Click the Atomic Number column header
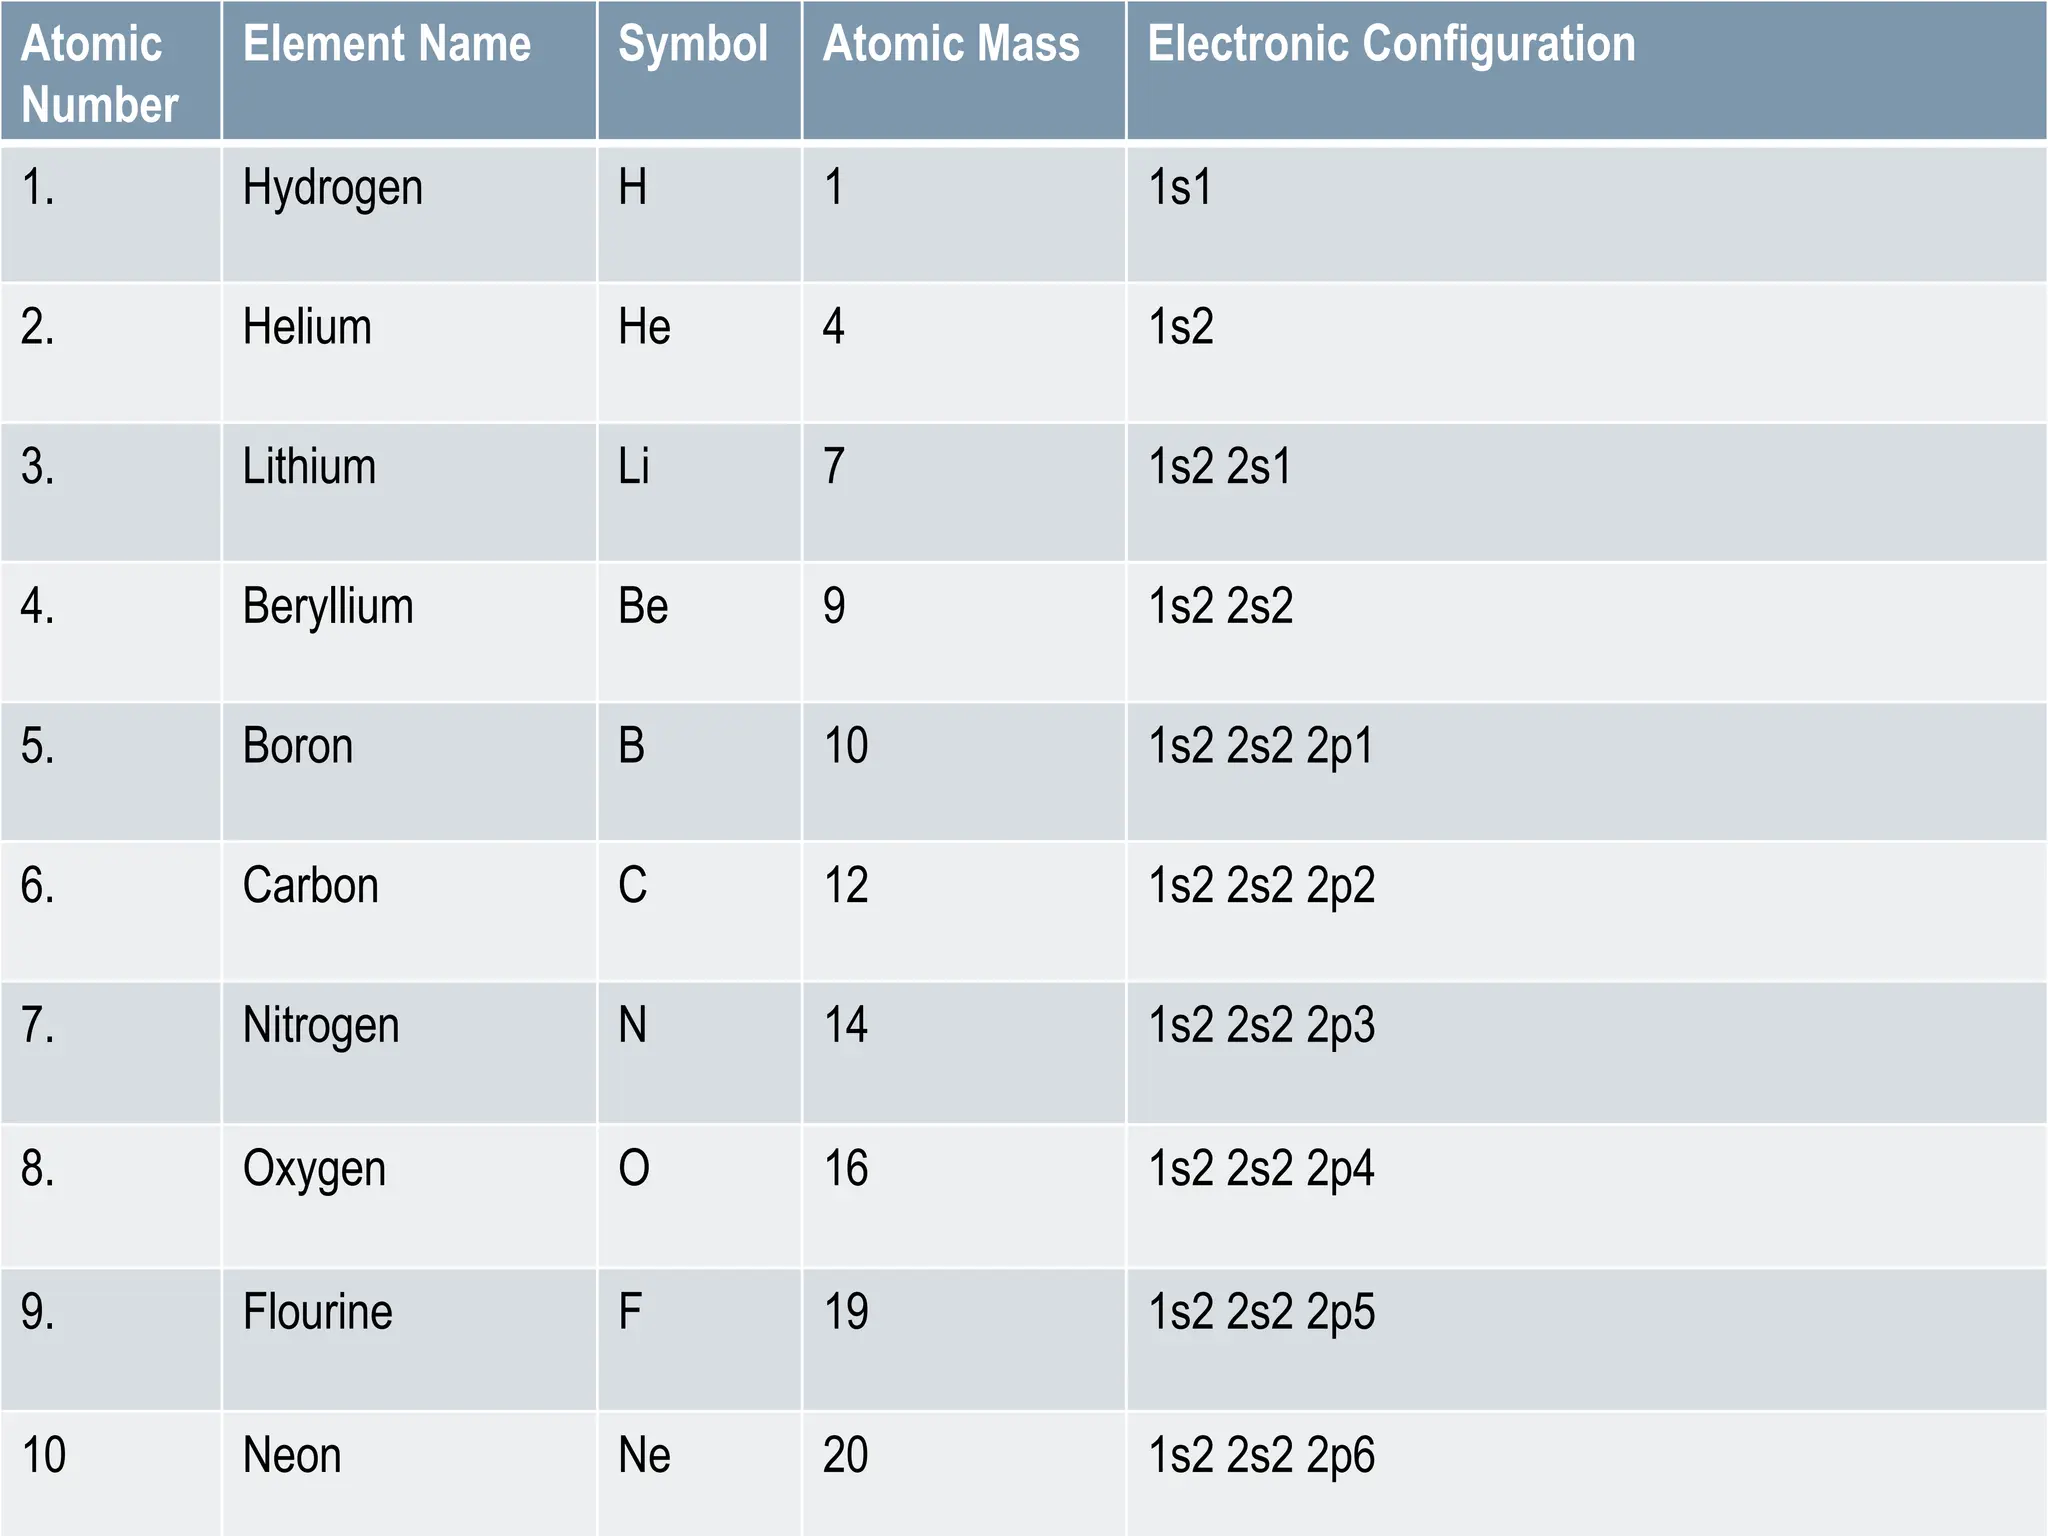The height and width of the screenshot is (1536, 2048). click(x=110, y=70)
